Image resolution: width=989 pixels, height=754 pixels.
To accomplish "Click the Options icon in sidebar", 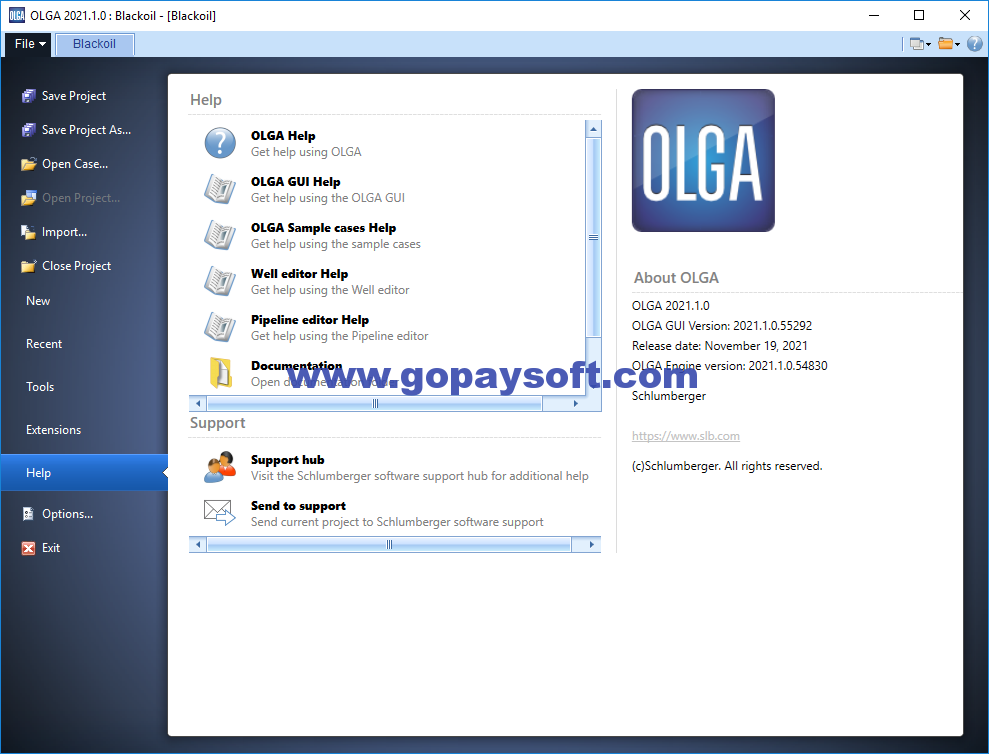I will [28, 514].
